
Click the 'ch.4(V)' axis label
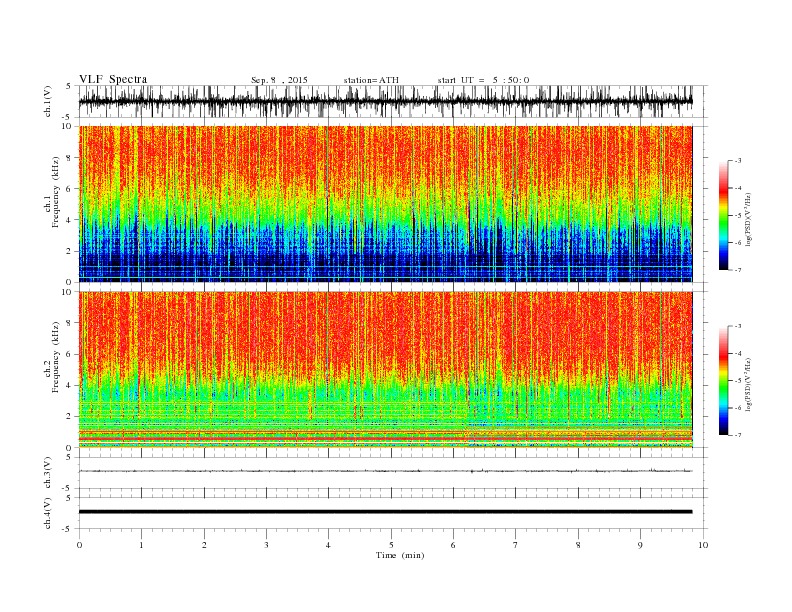tap(48, 513)
